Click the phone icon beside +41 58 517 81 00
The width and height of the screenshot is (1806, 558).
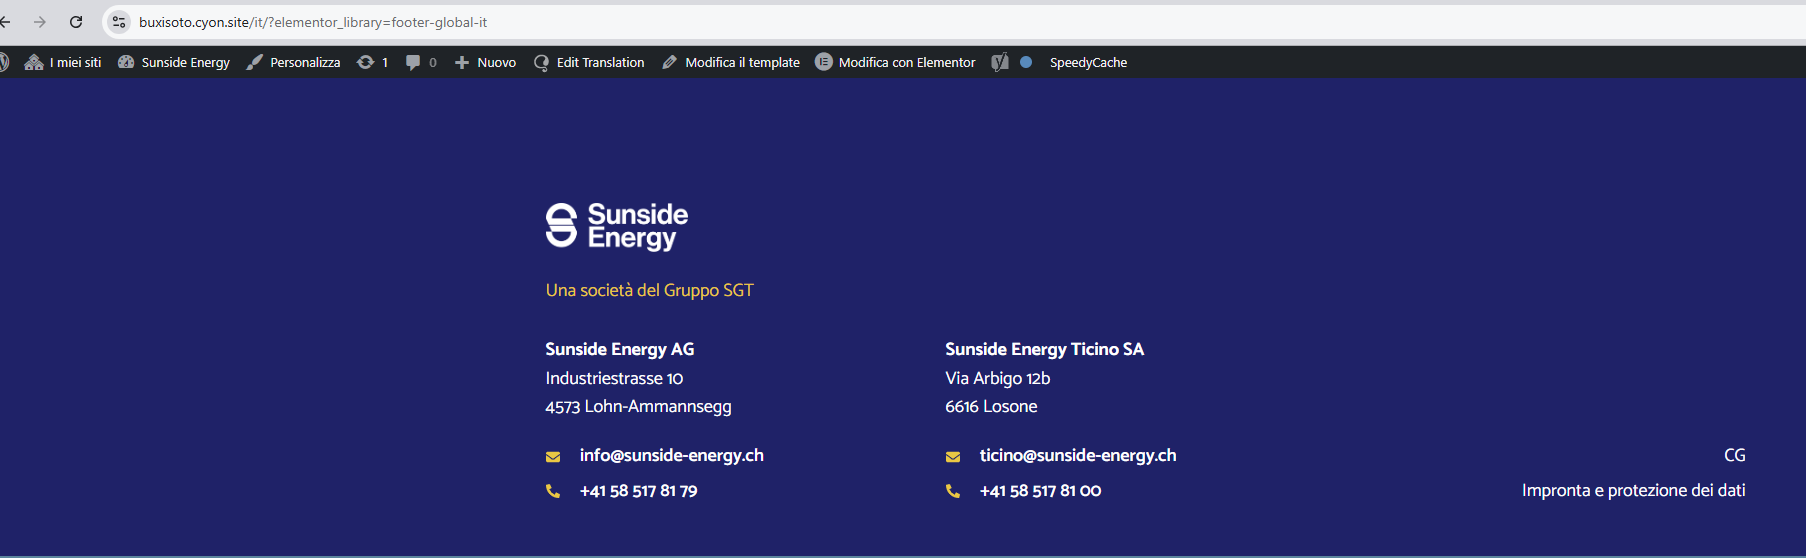(x=953, y=491)
